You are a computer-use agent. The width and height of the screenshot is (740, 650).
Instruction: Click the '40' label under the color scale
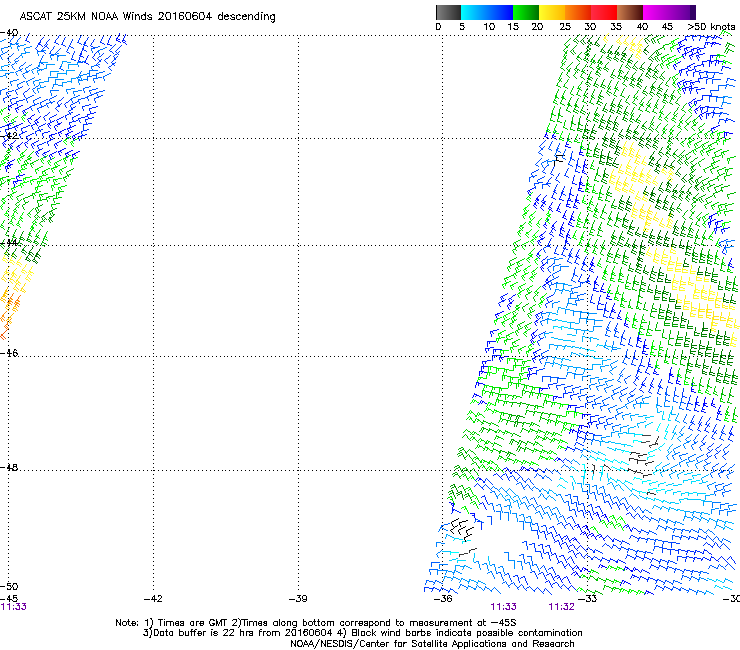point(642,27)
